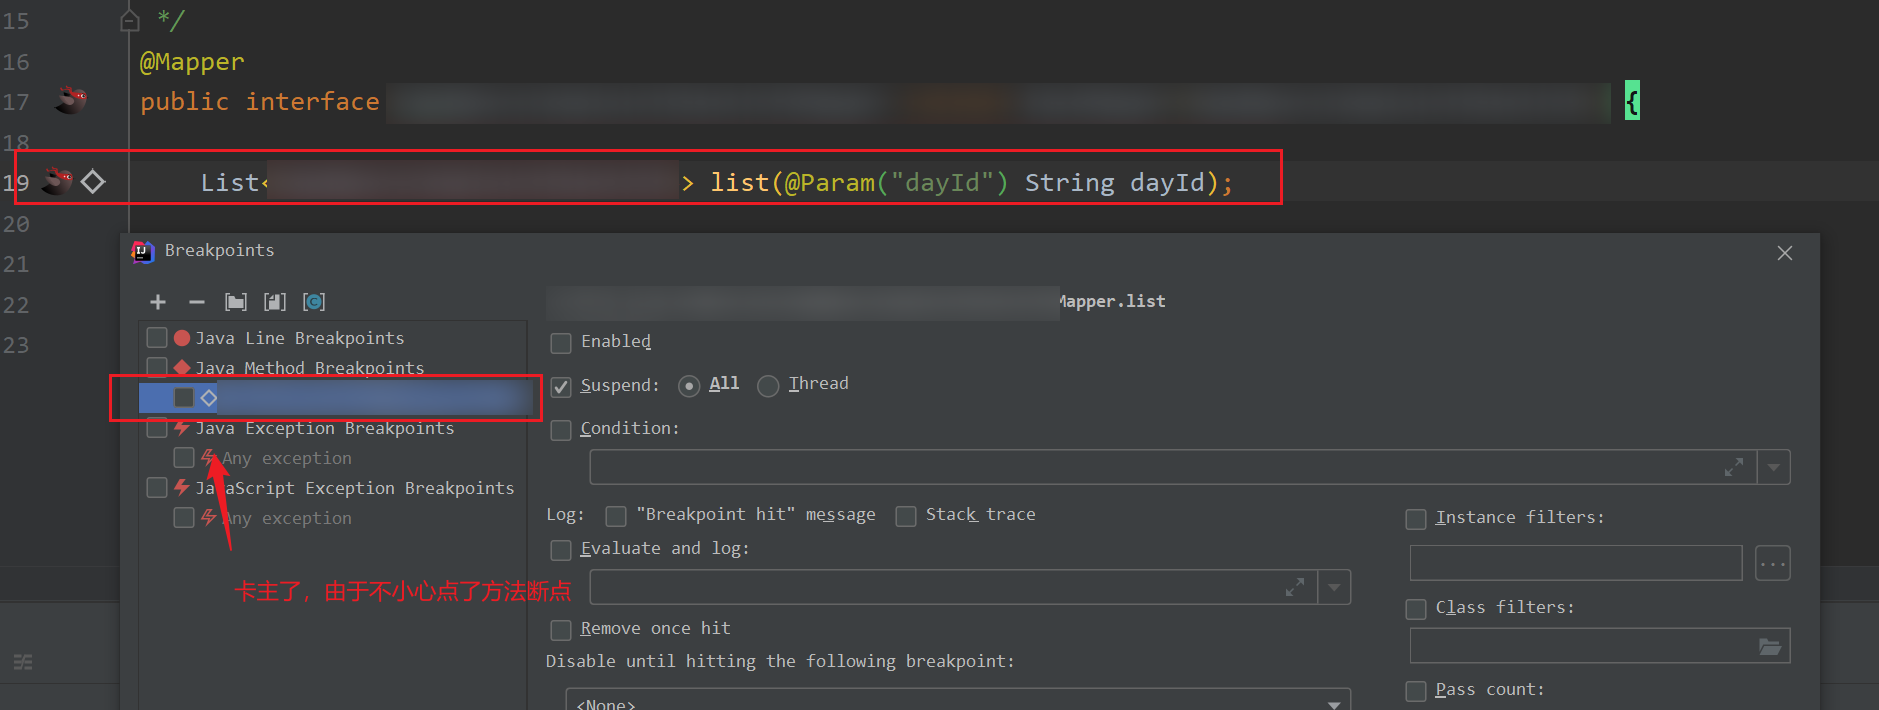Image resolution: width=1879 pixels, height=710 pixels.
Task: Close the Breakpoints dialog
Action: coord(1785,253)
